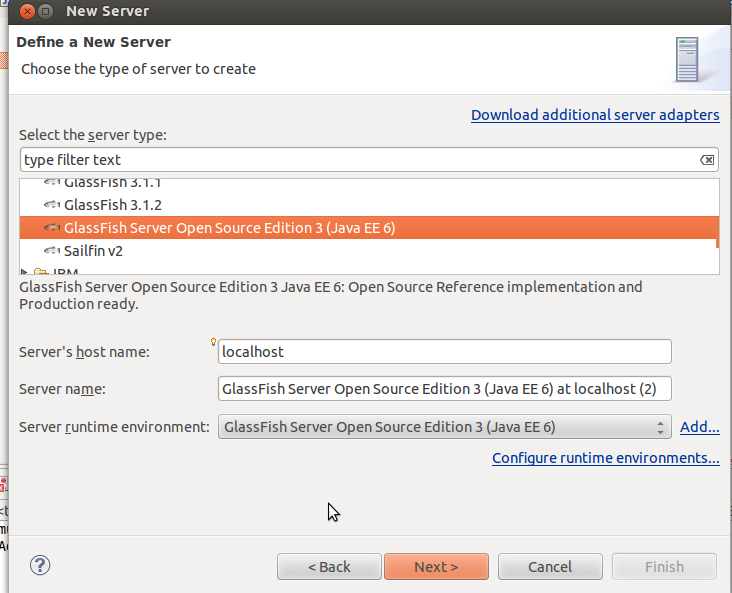Click the selected GlassFish Server row icon
The image size is (732, 593).
click(53, 228)
